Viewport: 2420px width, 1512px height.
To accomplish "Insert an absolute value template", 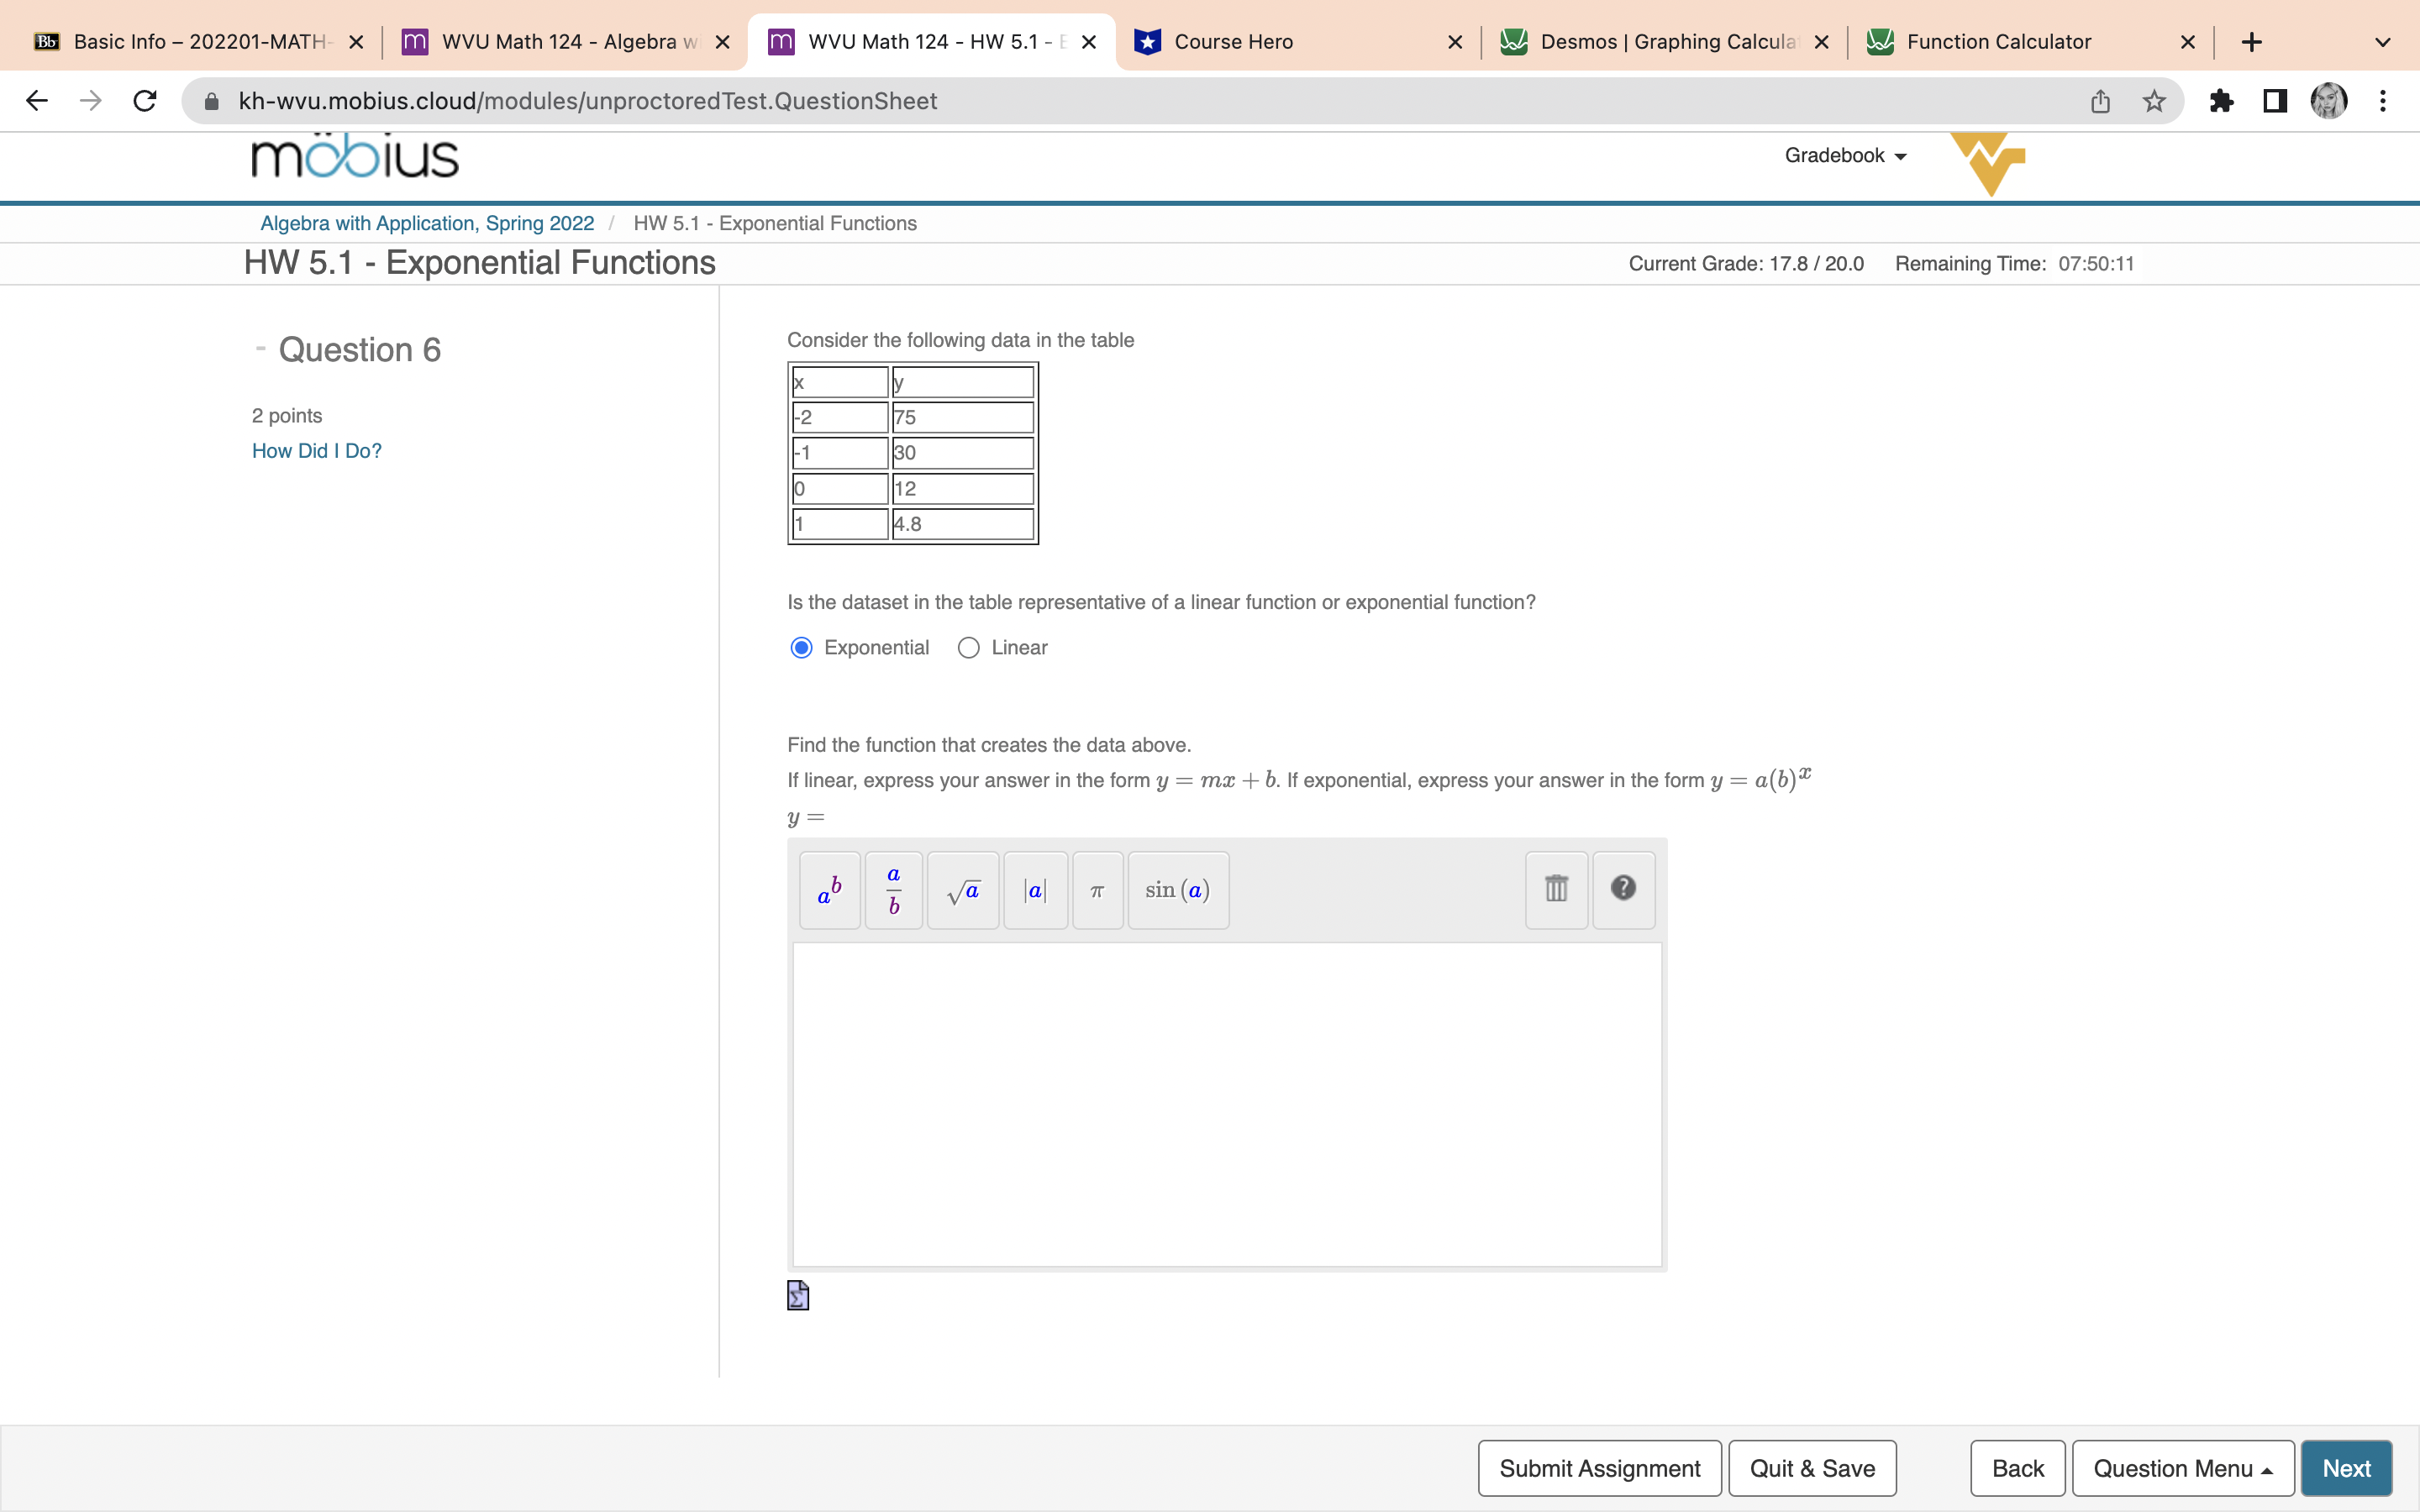I will click(1035, 889).
